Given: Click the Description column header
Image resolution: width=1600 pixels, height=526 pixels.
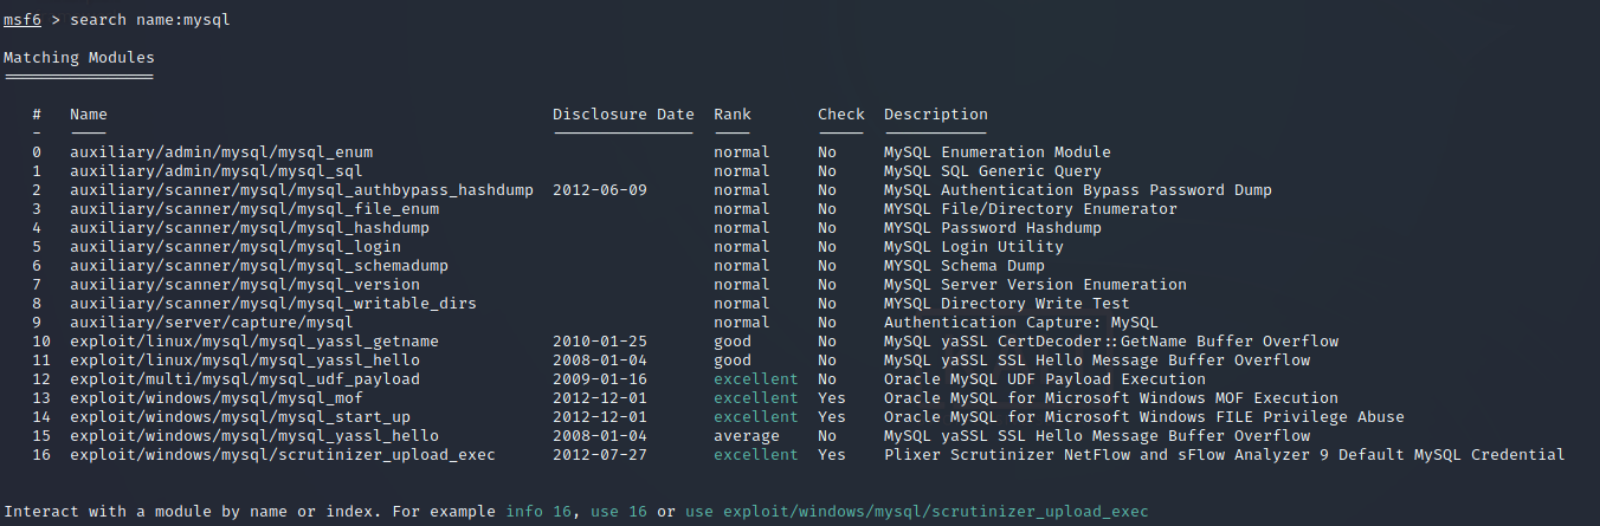Looking at the screenshot, I should 936,115.
